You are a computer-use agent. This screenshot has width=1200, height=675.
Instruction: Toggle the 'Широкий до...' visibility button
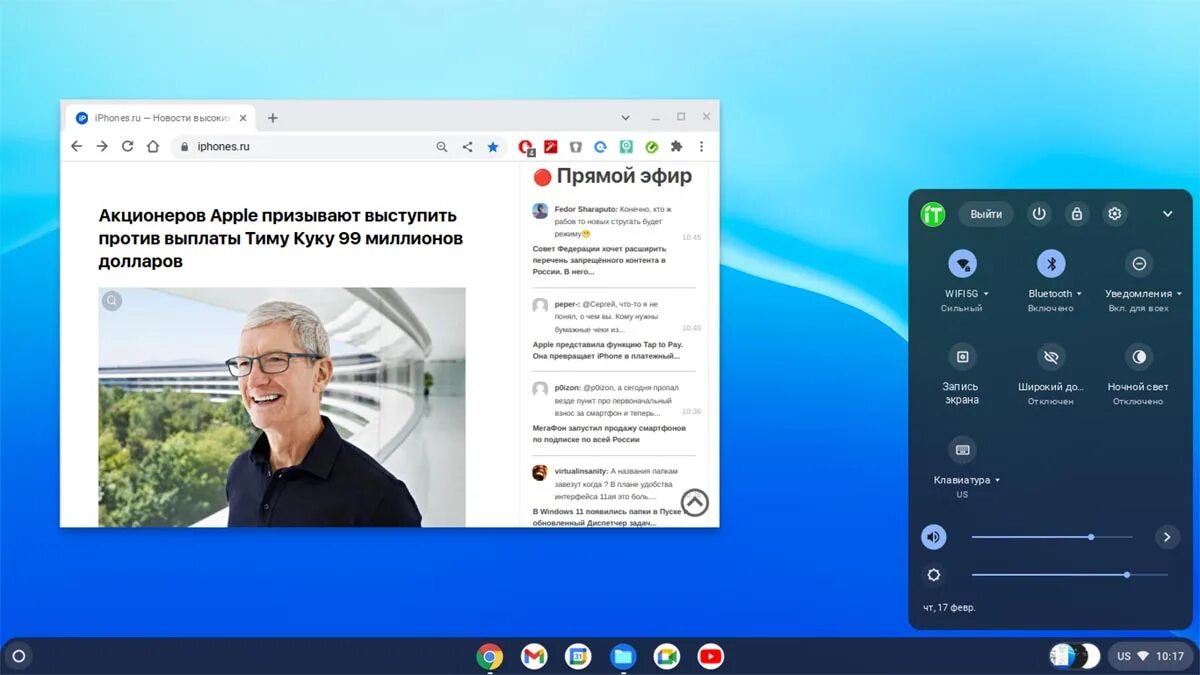1051,357
